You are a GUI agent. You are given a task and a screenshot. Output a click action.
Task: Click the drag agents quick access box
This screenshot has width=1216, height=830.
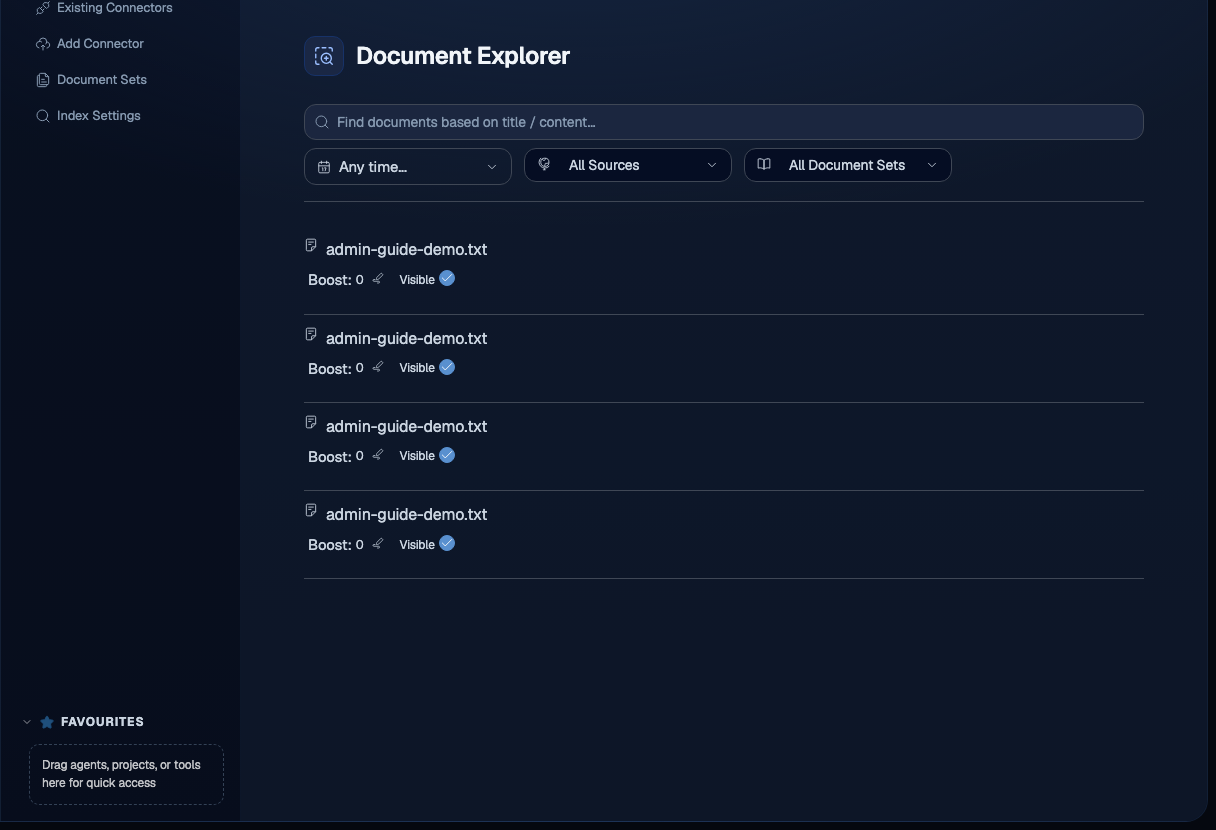tap(126, 774)
